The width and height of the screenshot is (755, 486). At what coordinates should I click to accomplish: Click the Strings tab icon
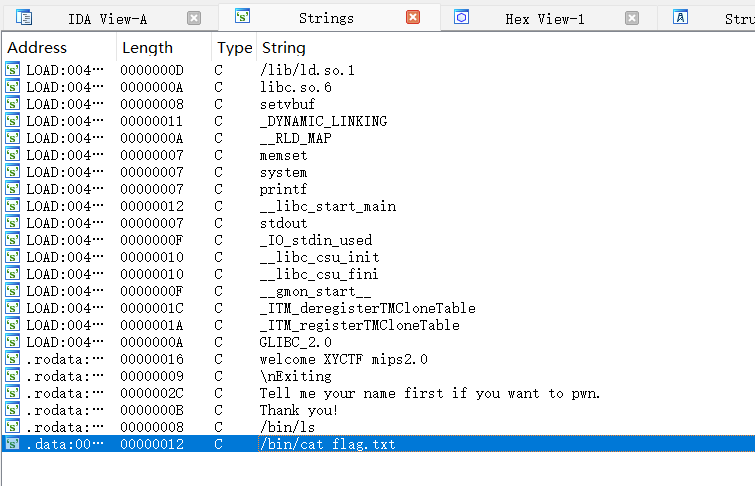coord(242,17)
